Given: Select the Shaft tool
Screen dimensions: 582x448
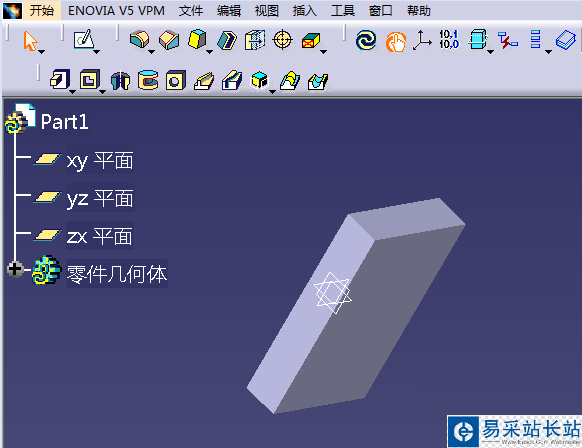Looking at the screenshot, I should coord(121,80).
